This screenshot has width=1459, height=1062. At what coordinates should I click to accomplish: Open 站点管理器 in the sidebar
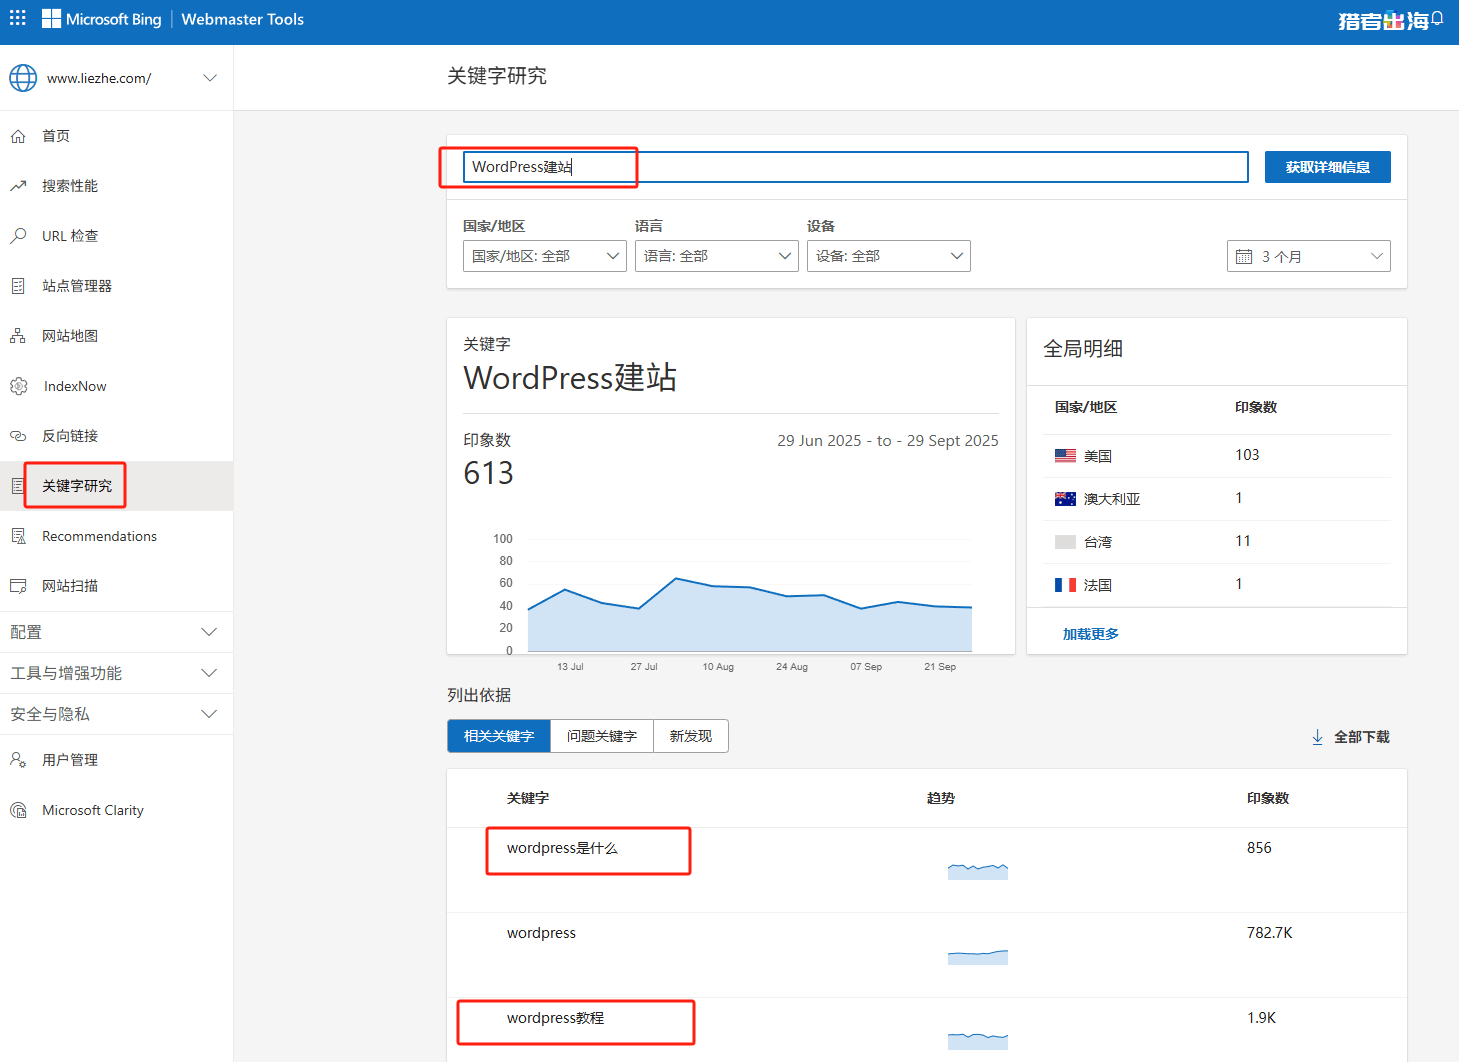point(75,285)
